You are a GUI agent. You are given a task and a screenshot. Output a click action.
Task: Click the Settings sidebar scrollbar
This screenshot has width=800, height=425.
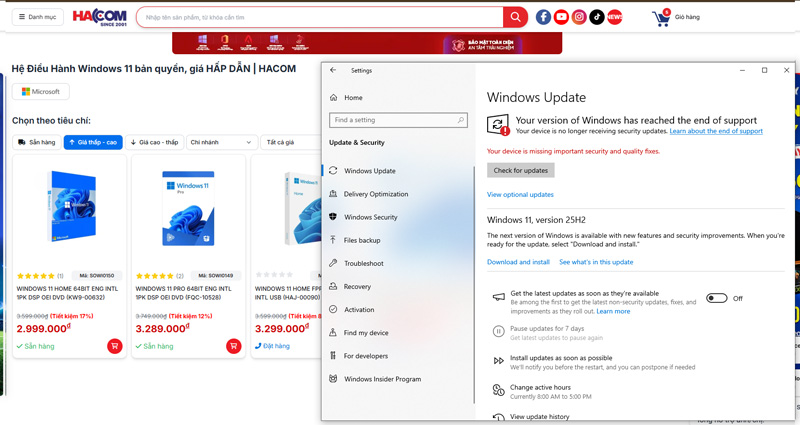473,286
